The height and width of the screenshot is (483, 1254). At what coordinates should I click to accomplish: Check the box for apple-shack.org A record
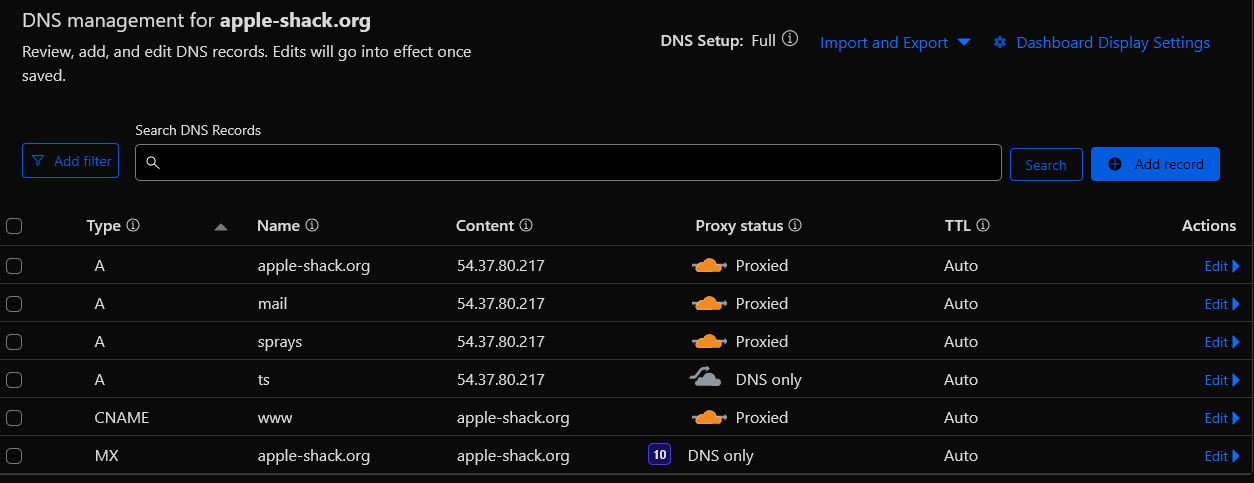pyautogui.click(x=14, y=266)
